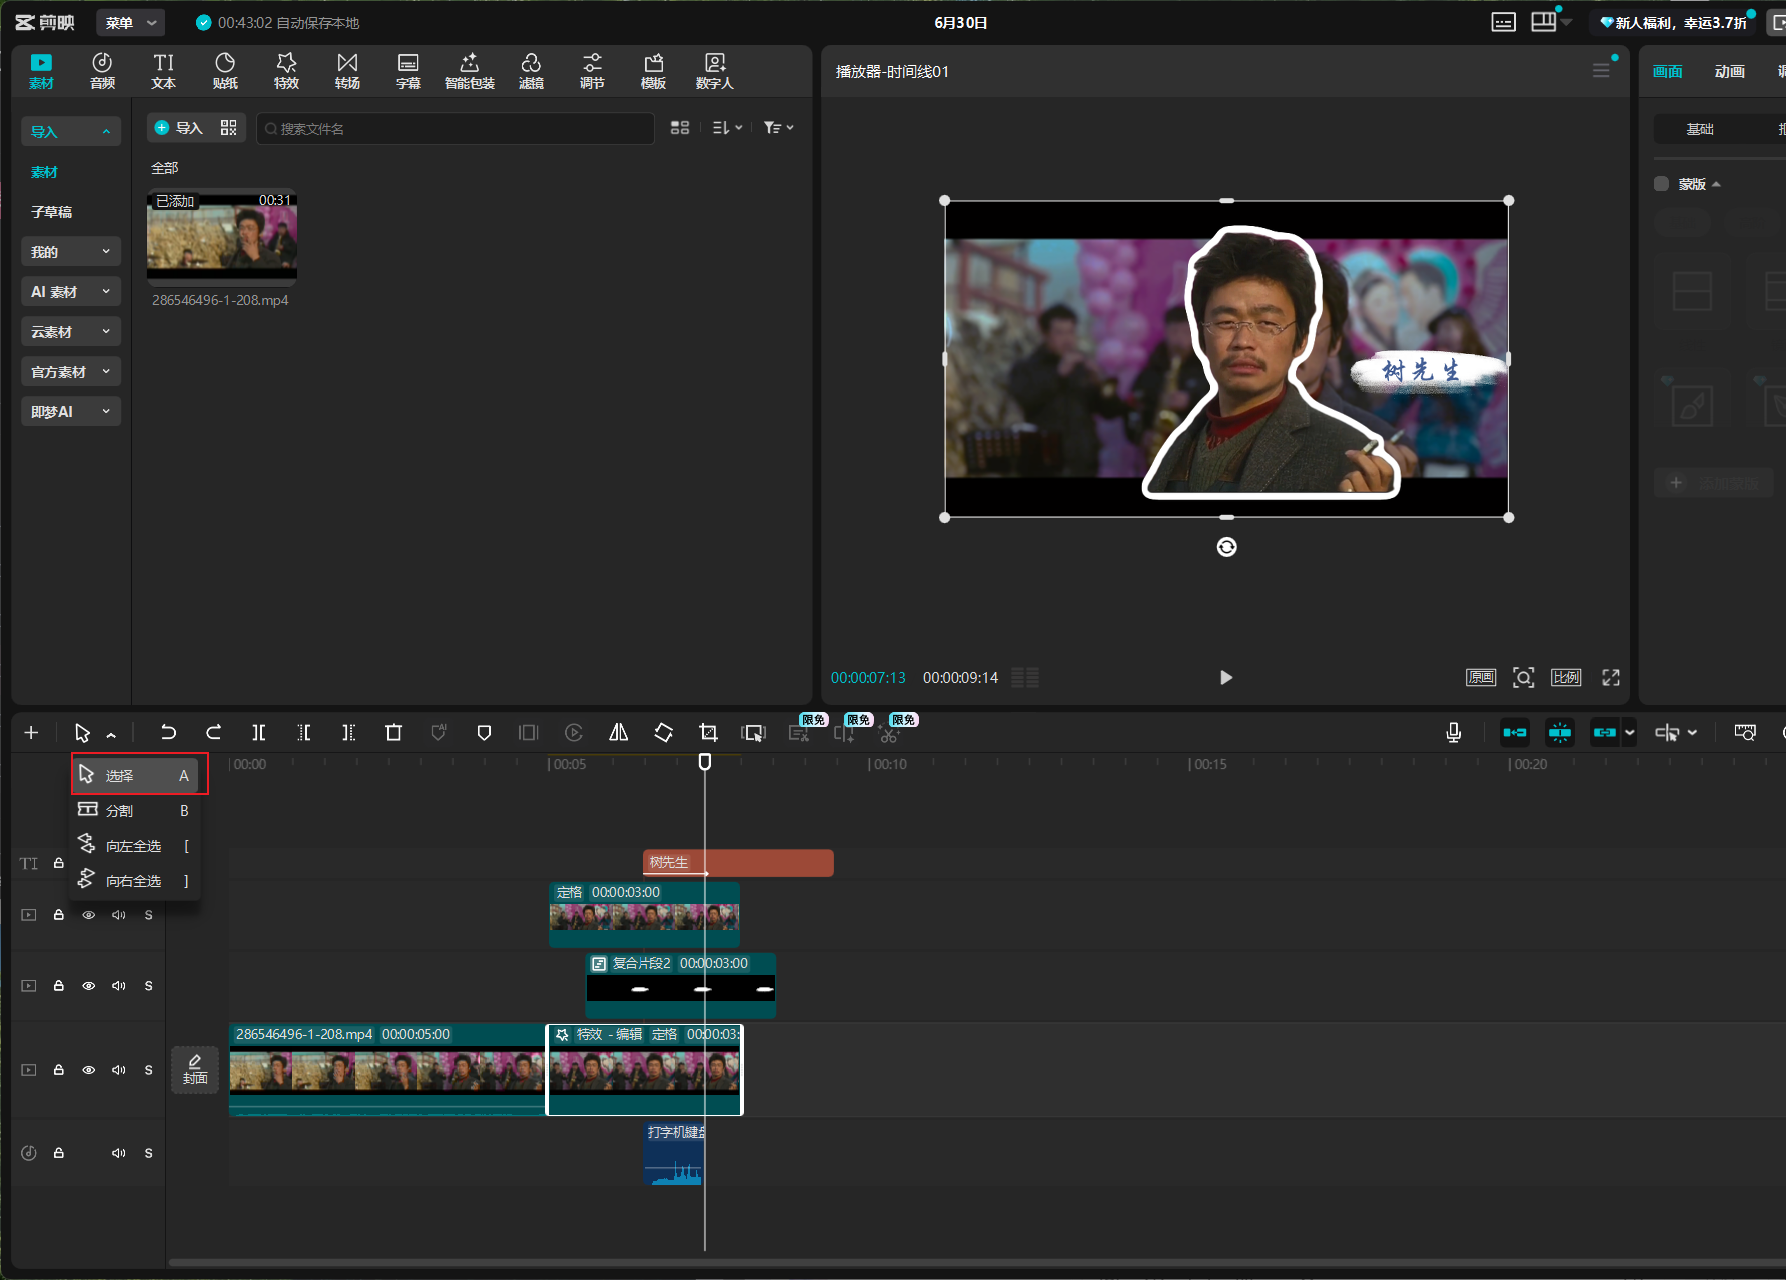Screen dimensions: 1786x1280
Task: Click the player zoom-preview icon
Action: [x=1523, y=678]
